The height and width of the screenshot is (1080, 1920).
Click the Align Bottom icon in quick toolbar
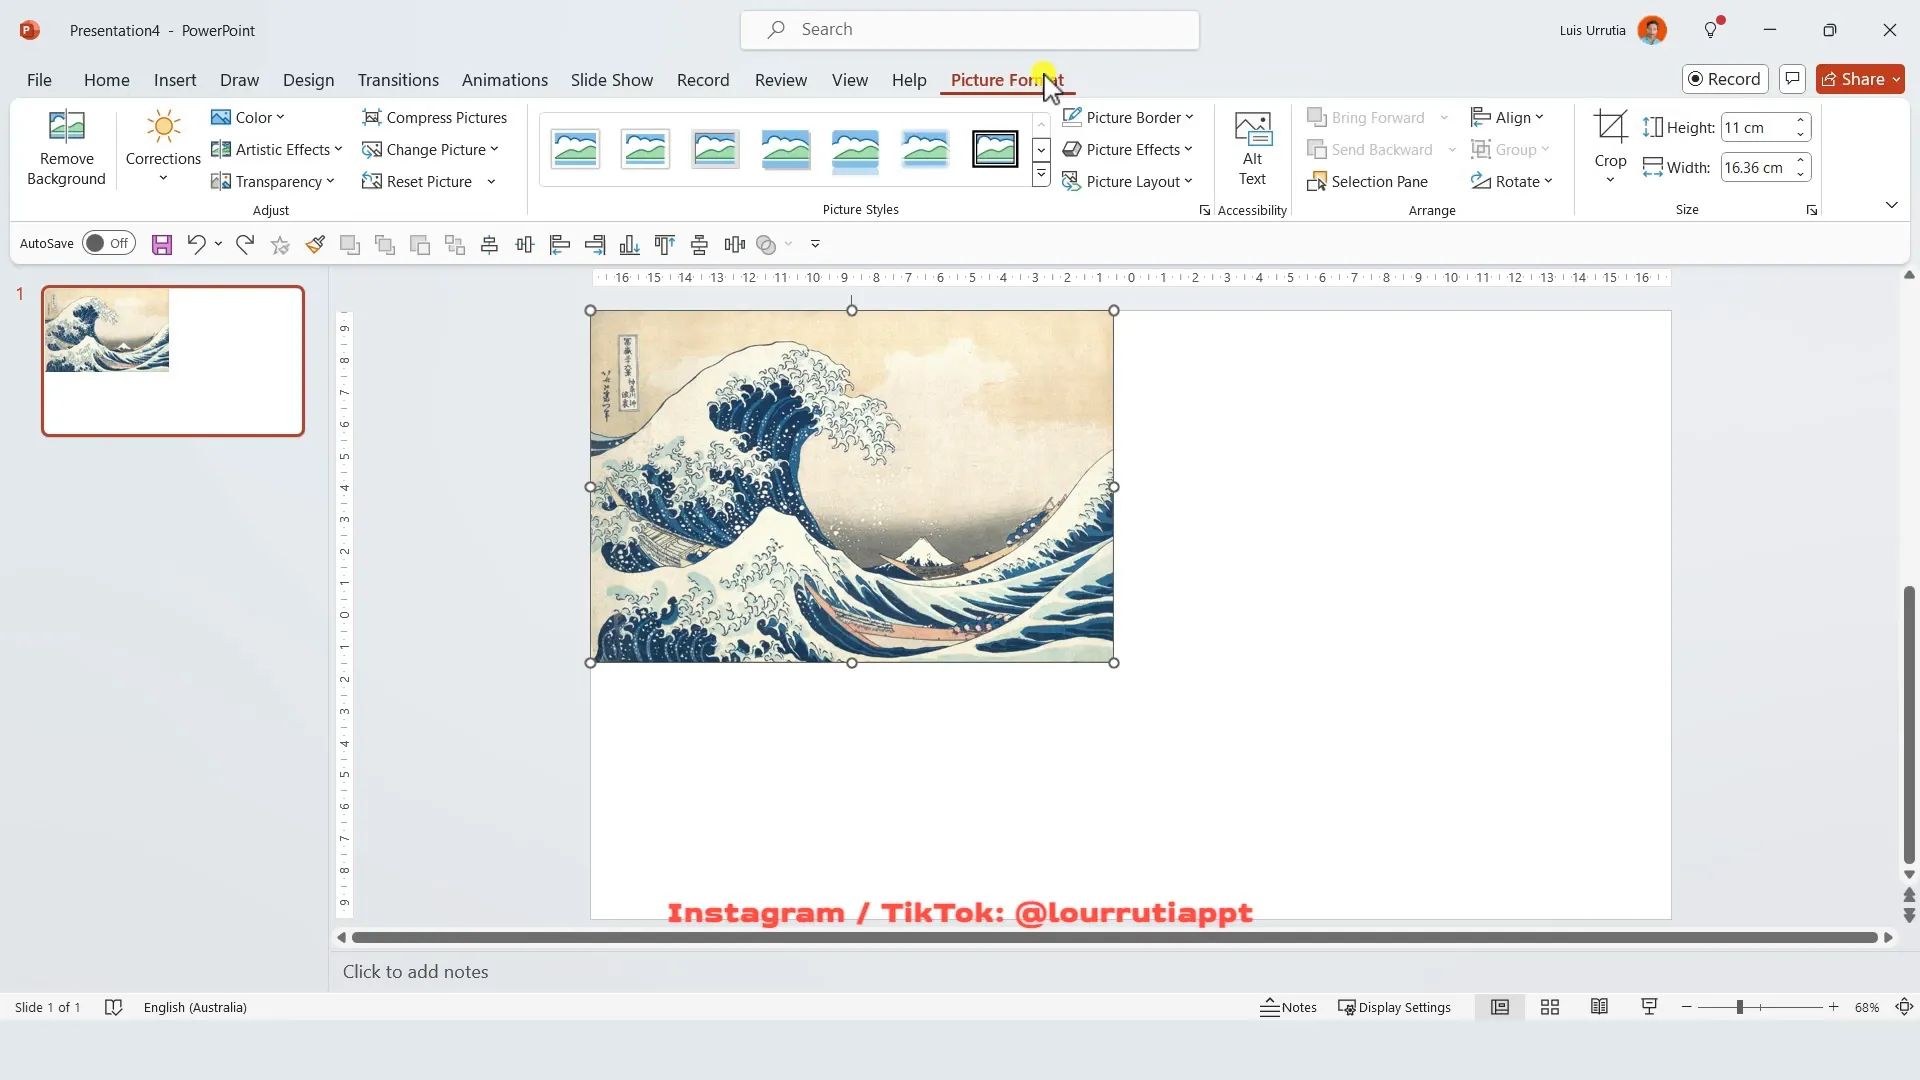click(630, 244)
